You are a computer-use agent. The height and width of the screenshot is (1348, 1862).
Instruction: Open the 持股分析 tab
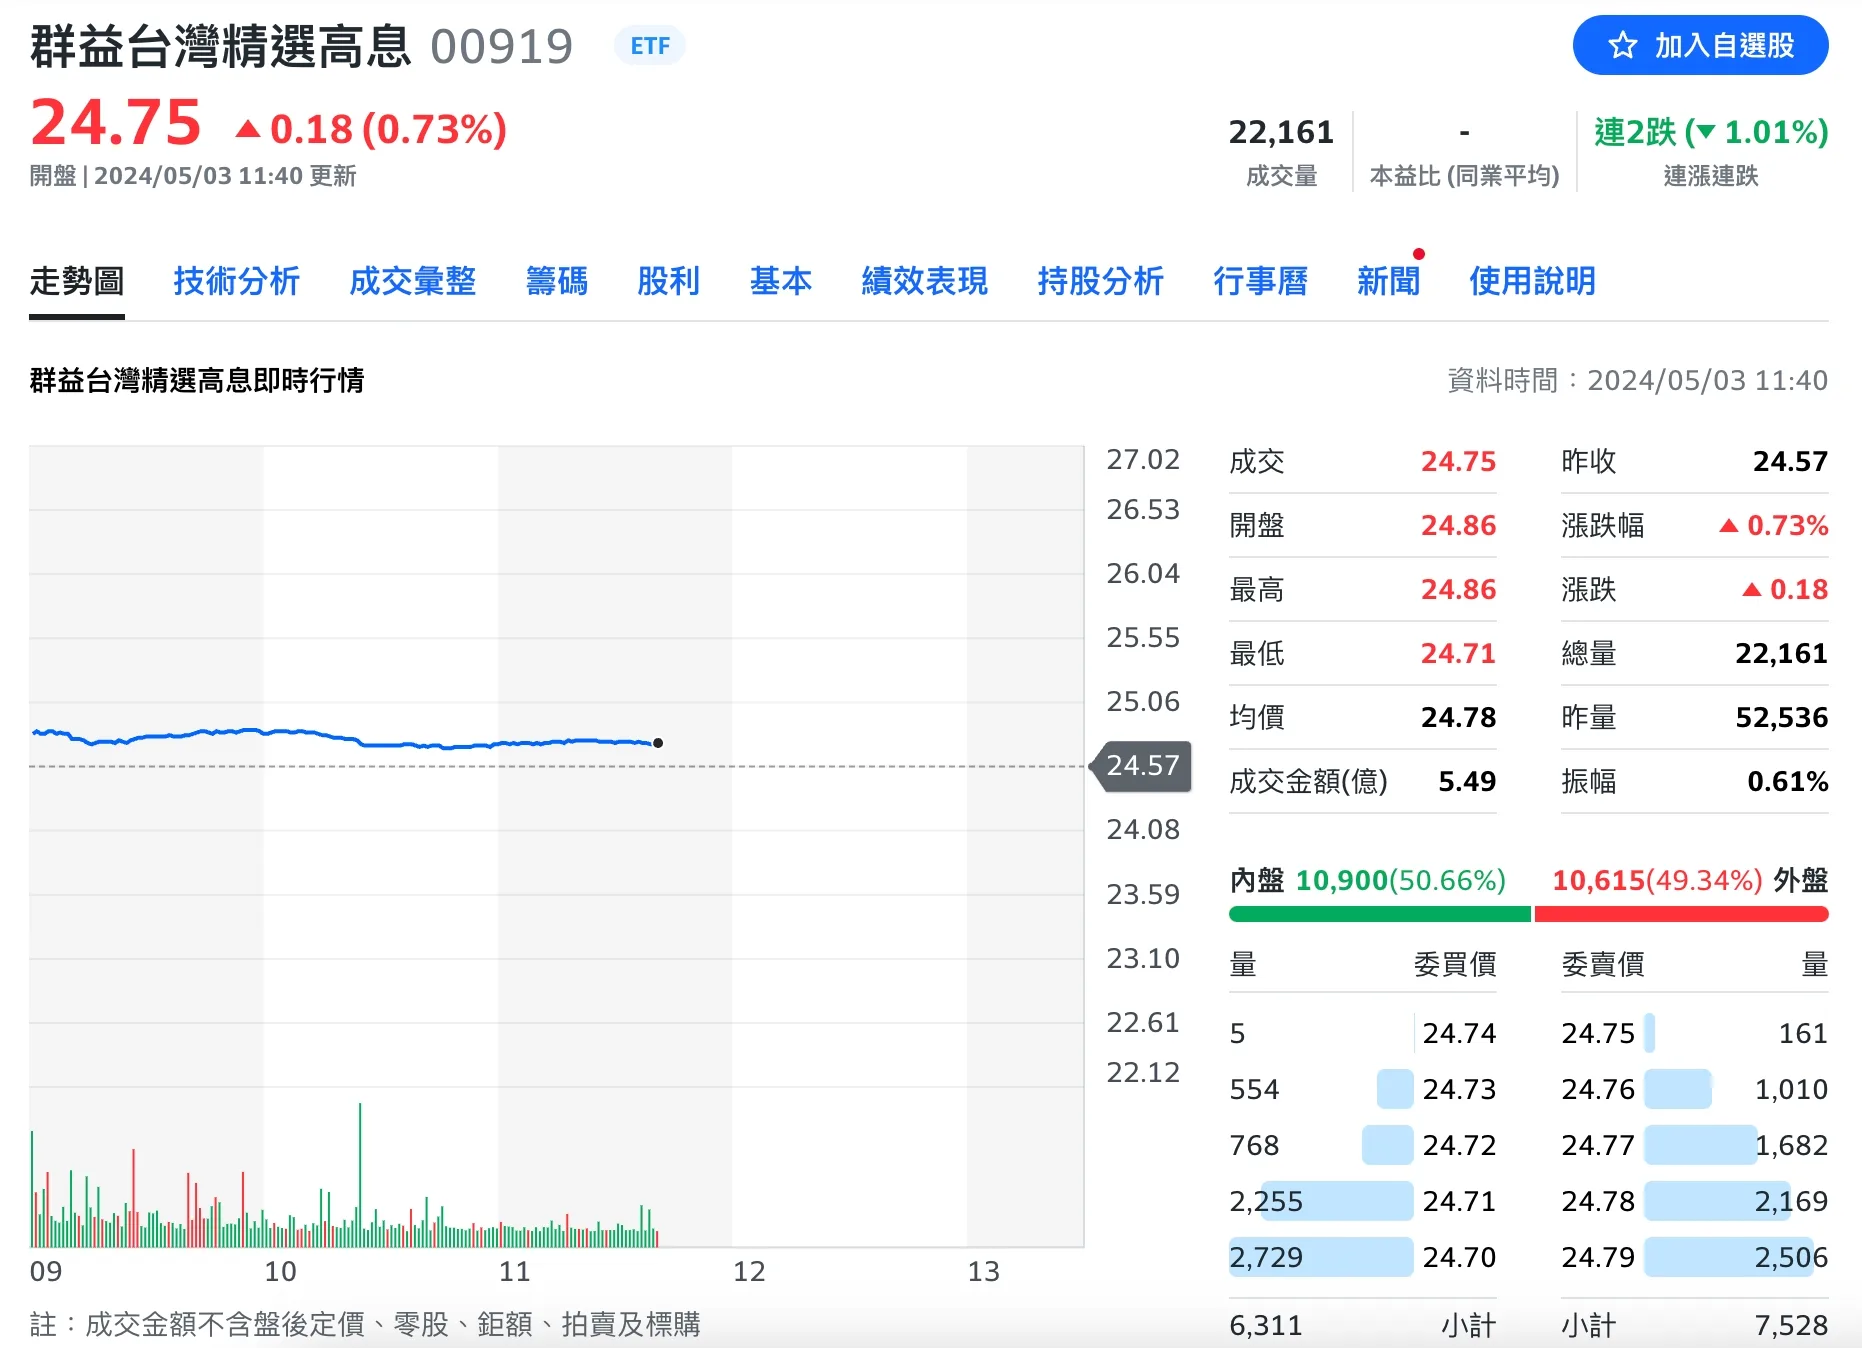(x=1101, y=281)
